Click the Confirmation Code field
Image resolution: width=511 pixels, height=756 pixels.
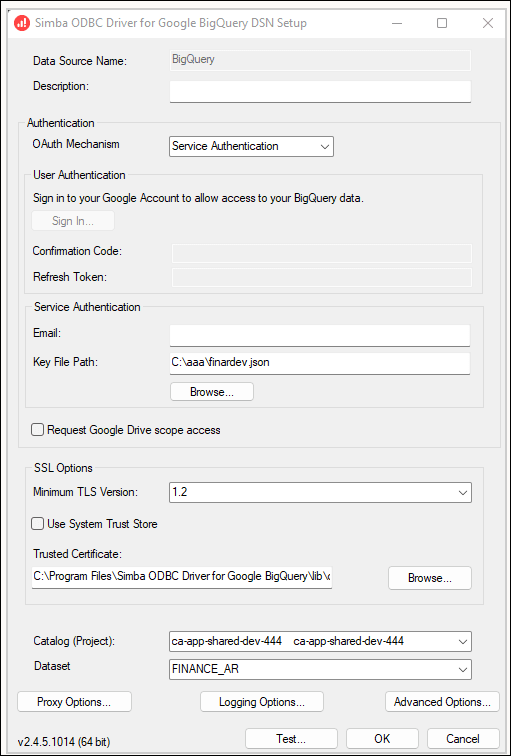pos(322,253)
